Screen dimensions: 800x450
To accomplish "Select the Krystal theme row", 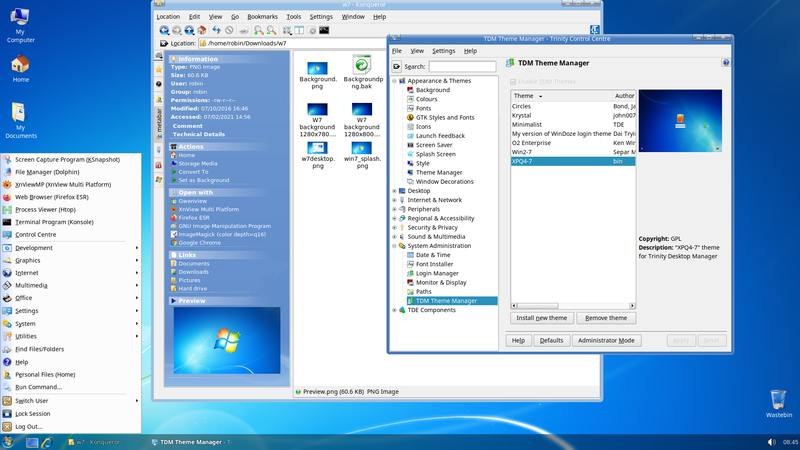I will (x=573, y=115).
